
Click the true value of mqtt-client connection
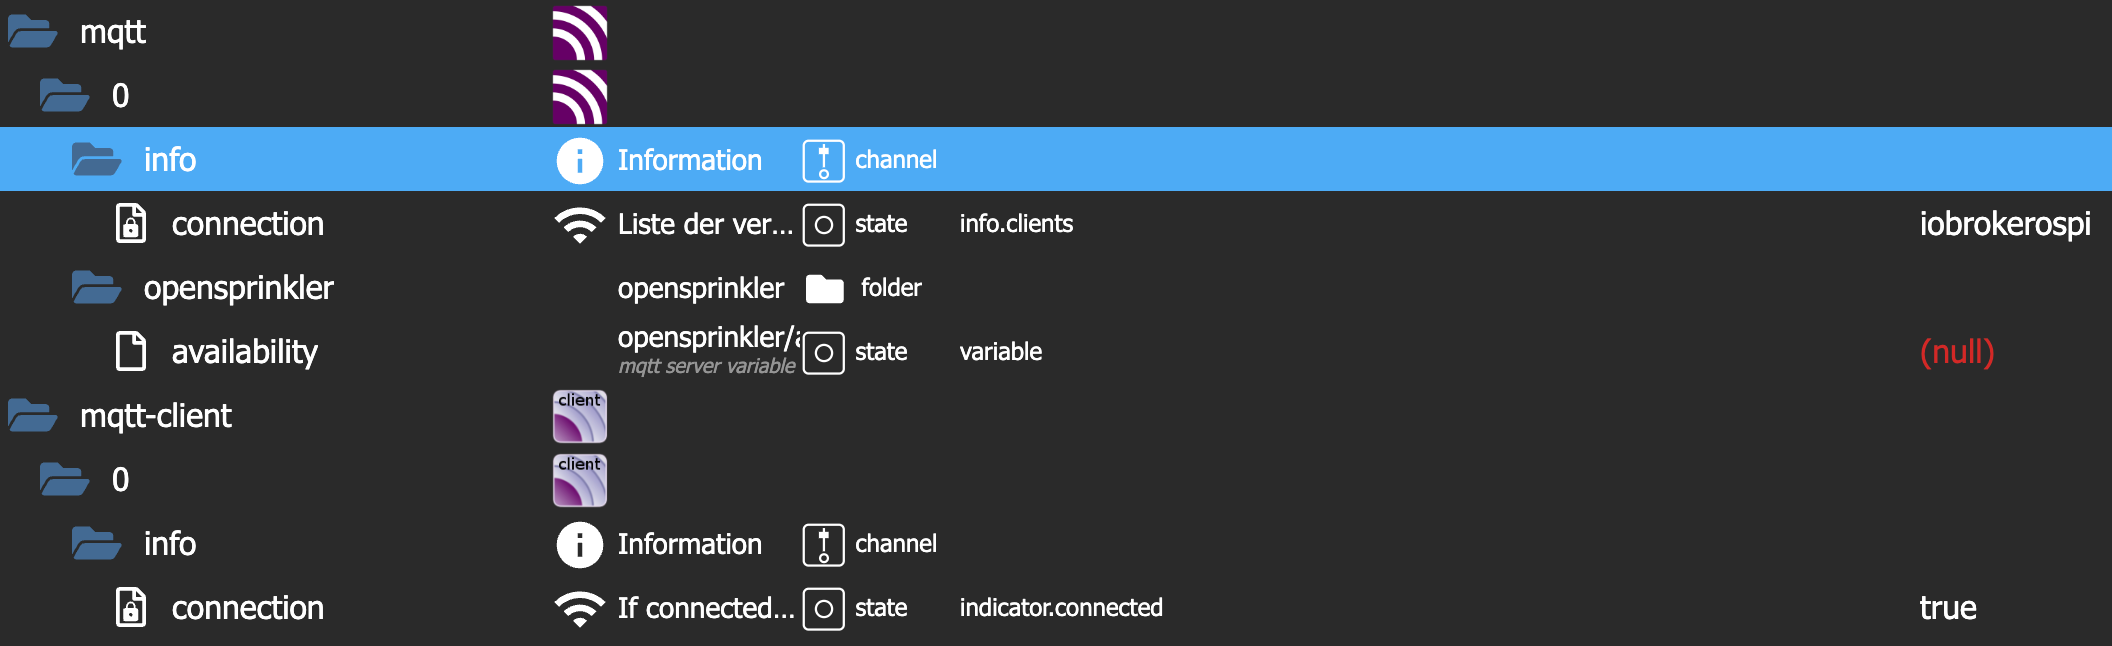(1947, 608)
